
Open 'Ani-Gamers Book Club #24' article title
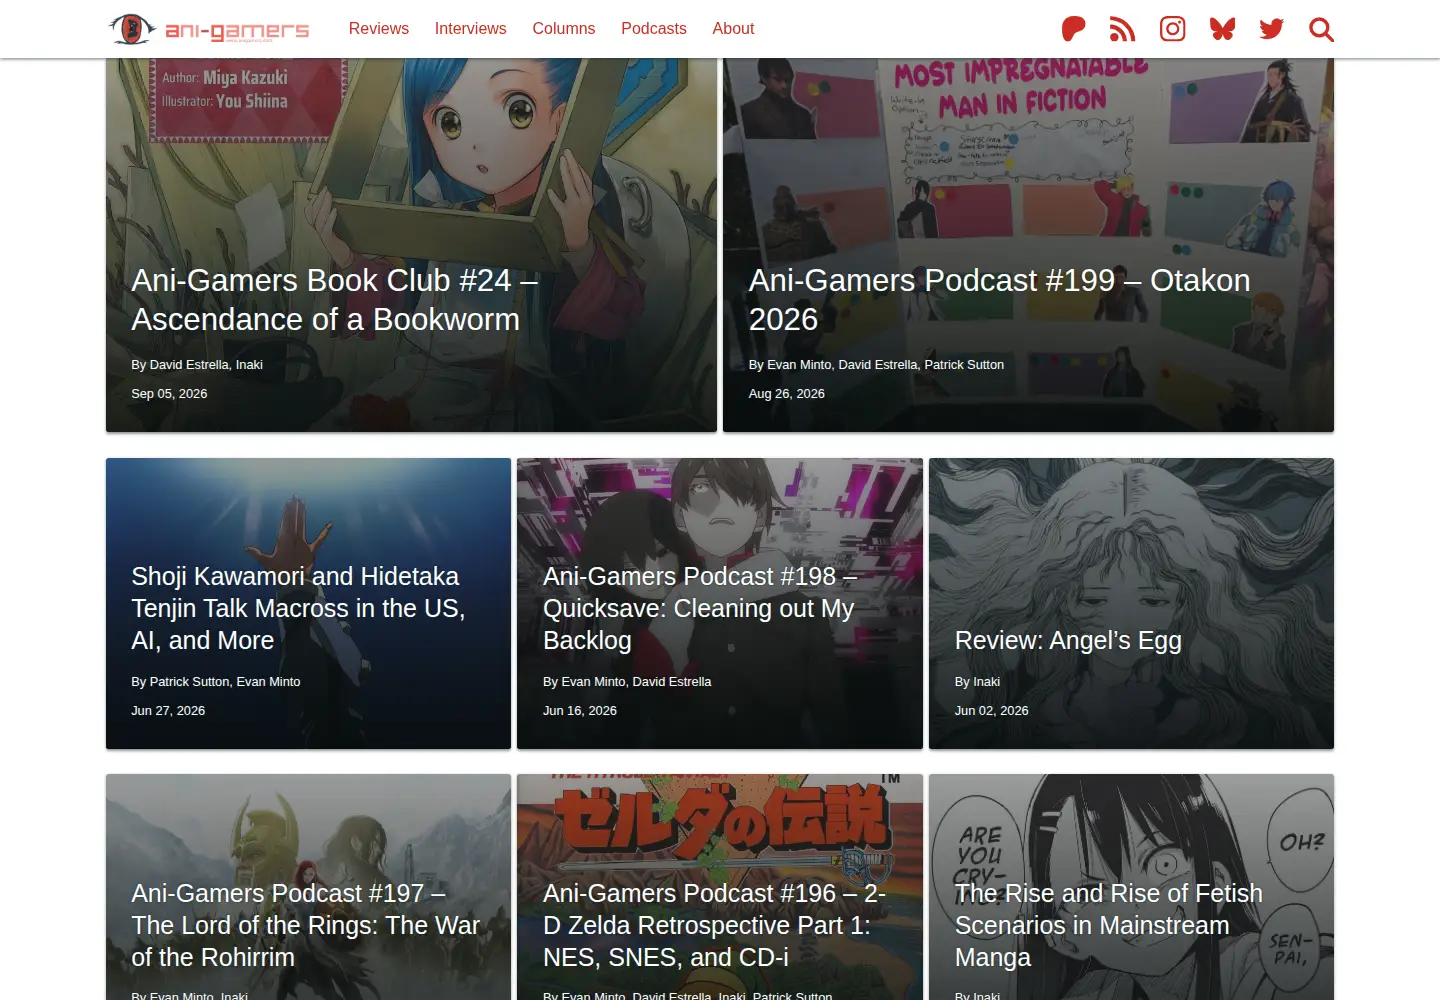click(335, 300)
